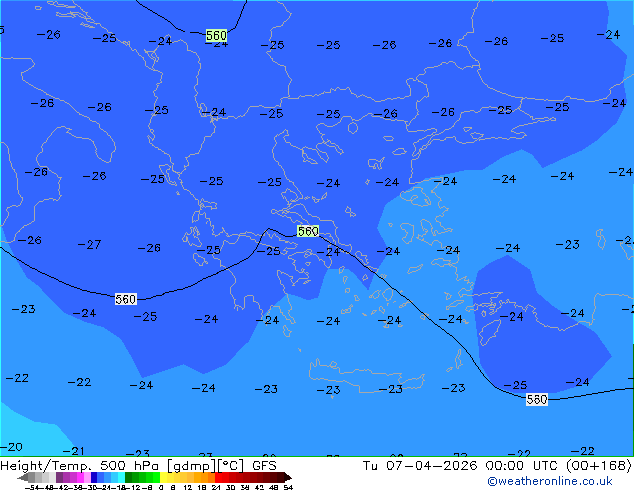The width and height of the screenshot is (634, 490).
Task: Click the GFS model label
Action: point(264,466)
